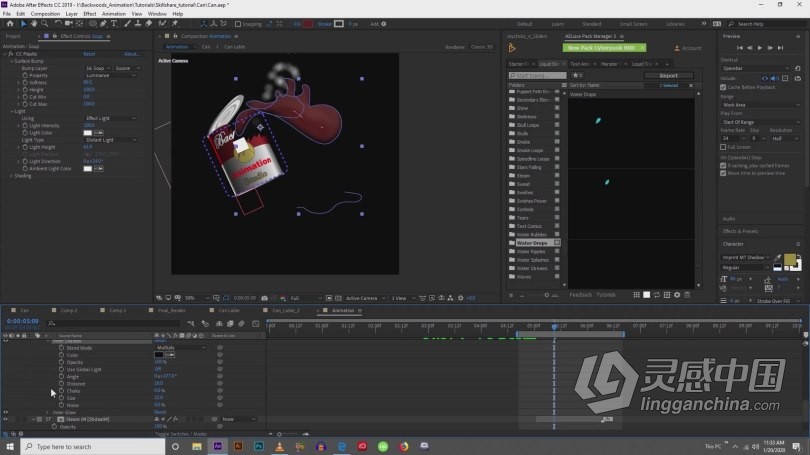This screenshot has height=455, width=810.
Task: Open Illustrator from the Windows taskbar
Action: (x=238, y=446)
